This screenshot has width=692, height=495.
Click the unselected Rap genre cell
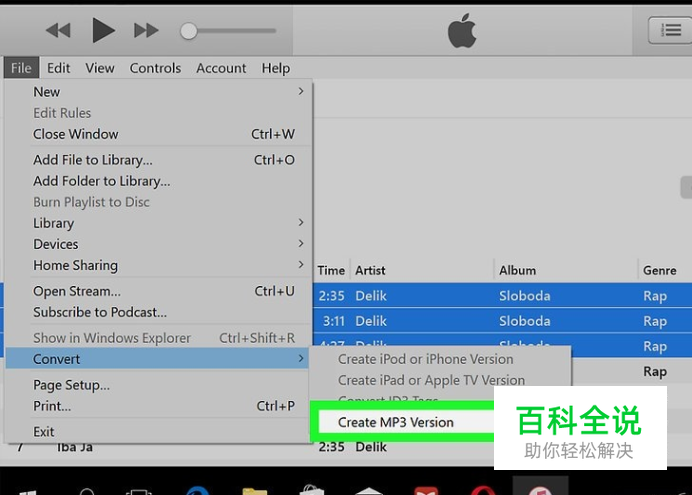[x=655, y=371]
